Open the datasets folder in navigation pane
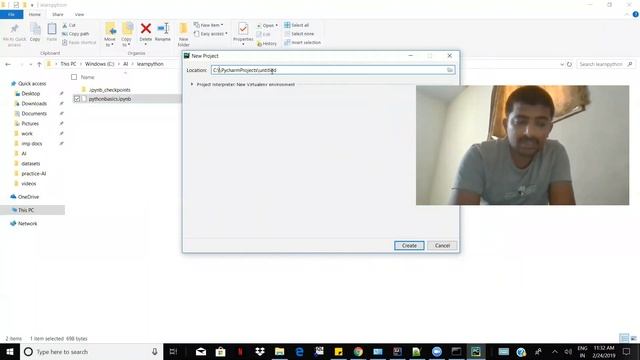 tap(31, 164)
